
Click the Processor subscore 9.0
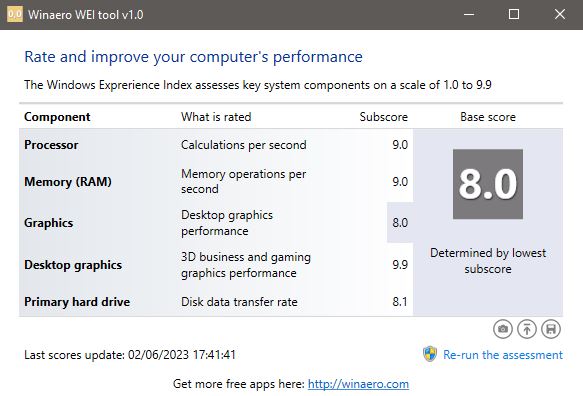point(400,145)
